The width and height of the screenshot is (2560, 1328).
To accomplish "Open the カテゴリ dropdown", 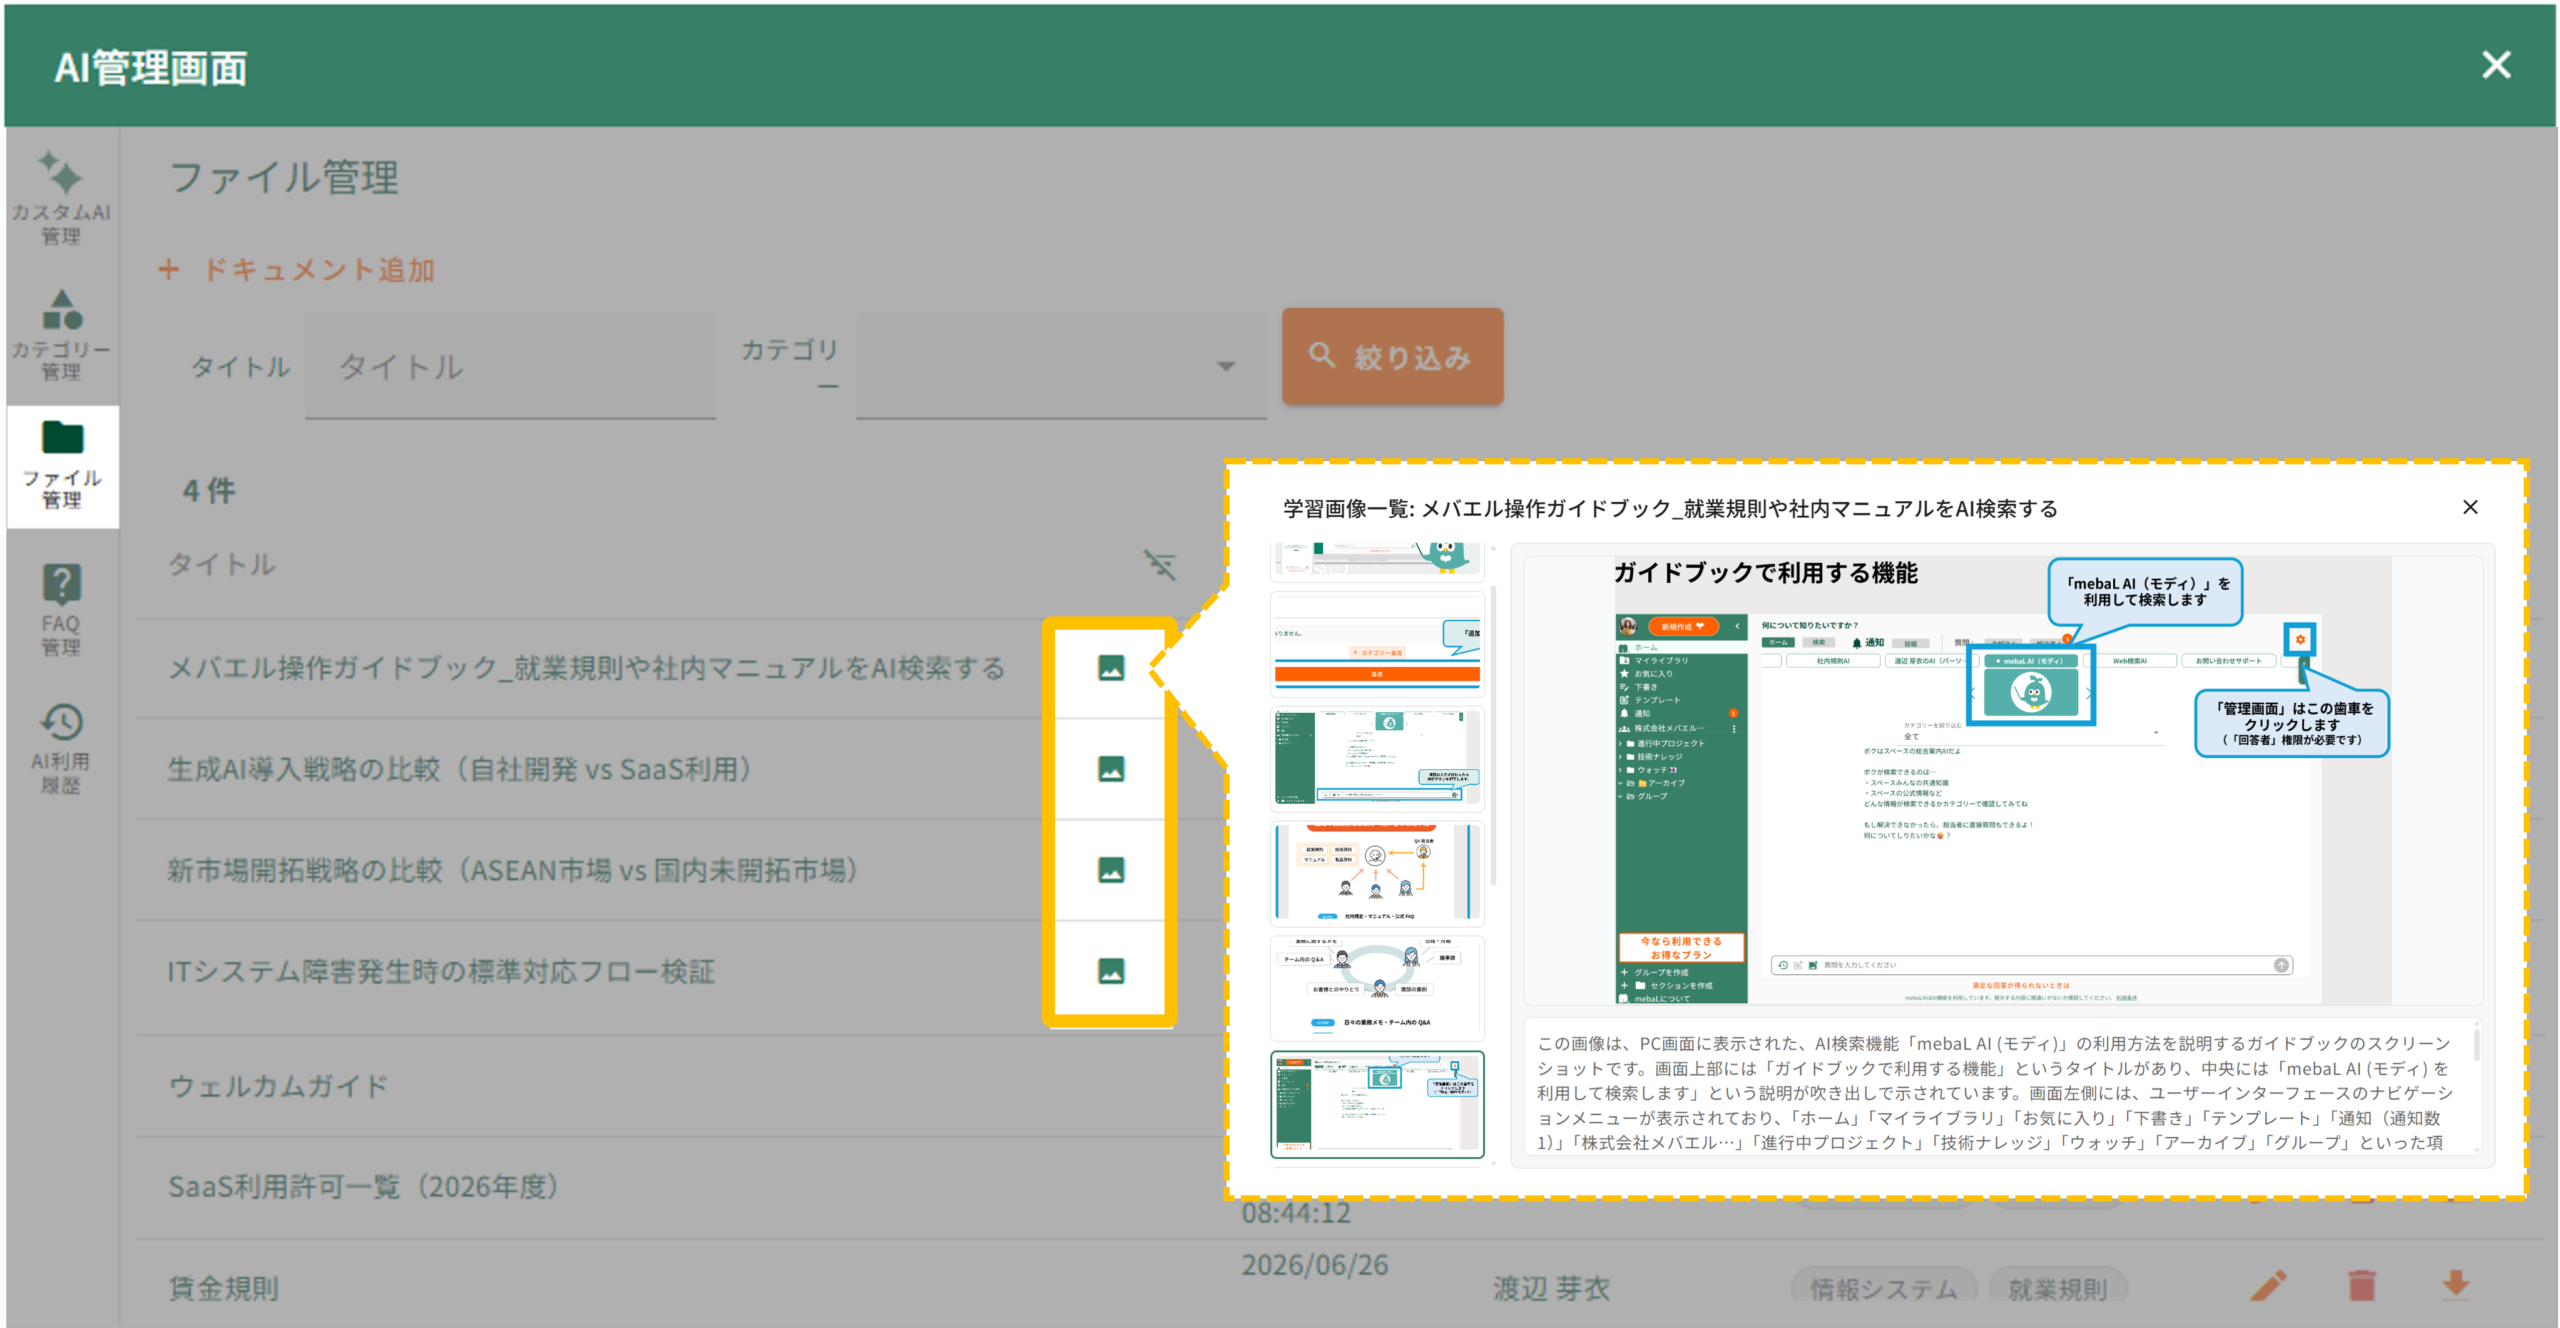I will coord(1060,366).
